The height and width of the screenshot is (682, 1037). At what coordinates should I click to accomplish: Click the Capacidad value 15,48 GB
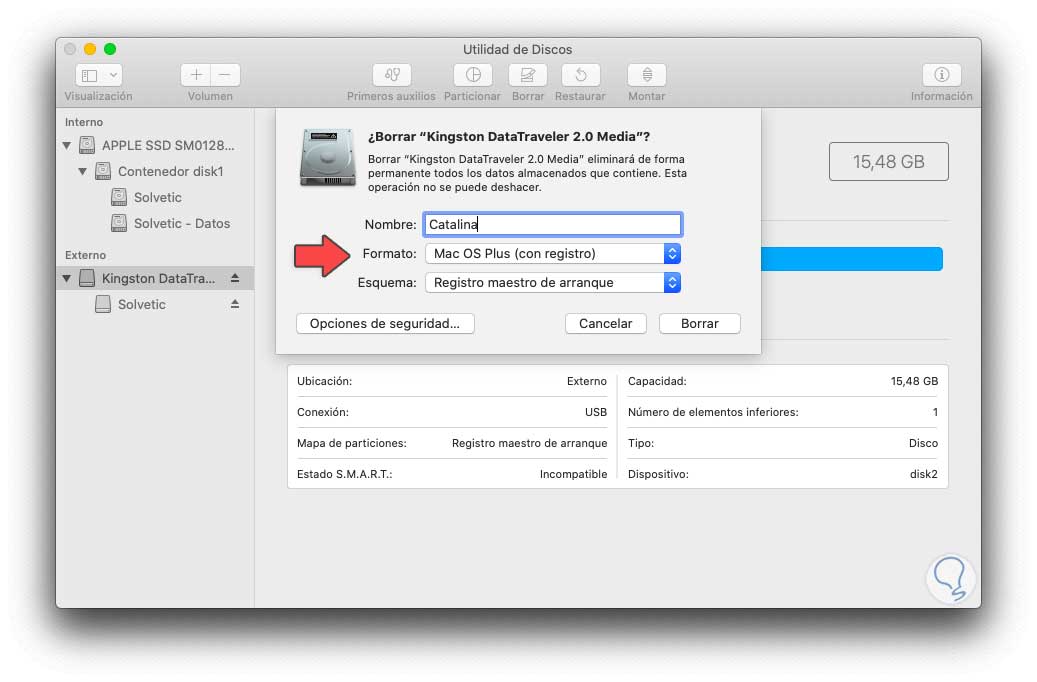(914, 381)
